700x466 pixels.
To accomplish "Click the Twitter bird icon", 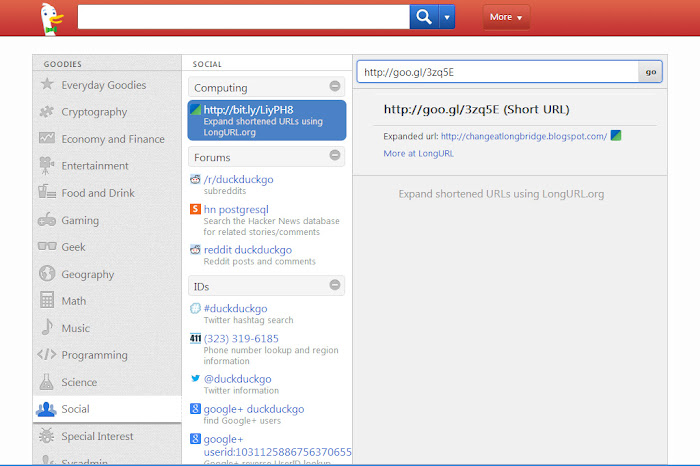I will (x=195, y=378).
